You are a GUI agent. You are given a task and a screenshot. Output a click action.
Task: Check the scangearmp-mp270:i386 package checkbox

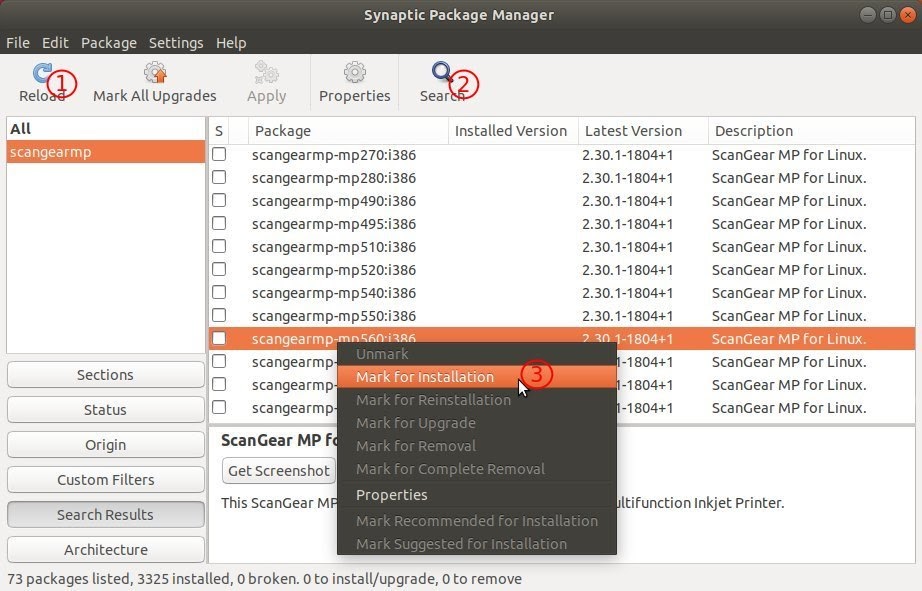coord(218,155)
